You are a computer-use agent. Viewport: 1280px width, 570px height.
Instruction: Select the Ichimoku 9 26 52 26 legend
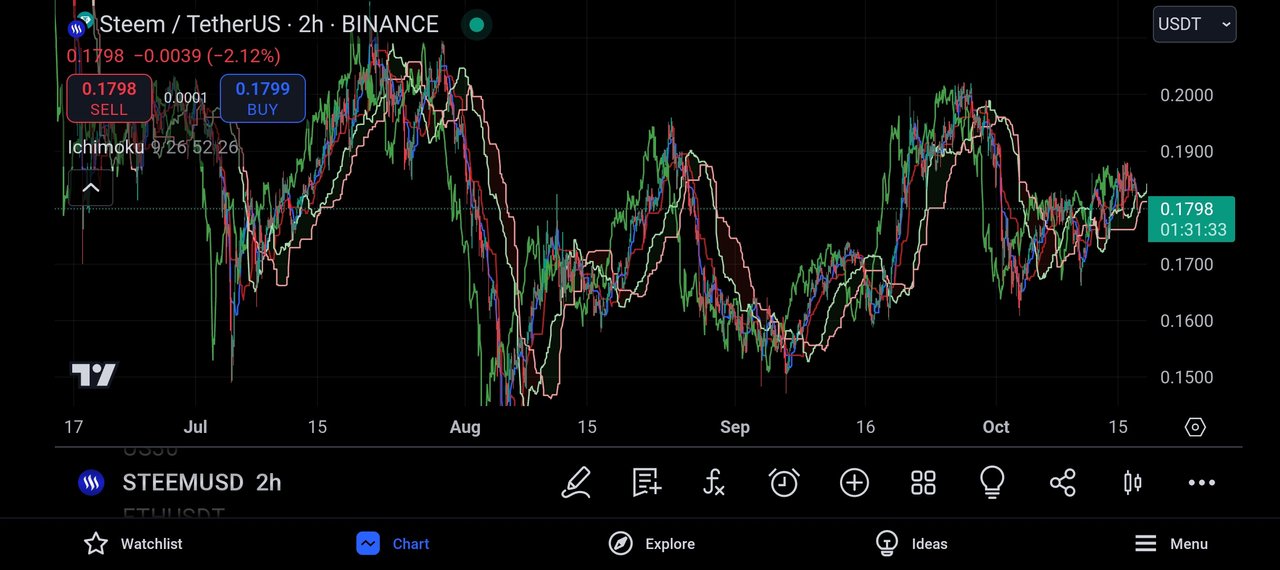tap(153, 147)
